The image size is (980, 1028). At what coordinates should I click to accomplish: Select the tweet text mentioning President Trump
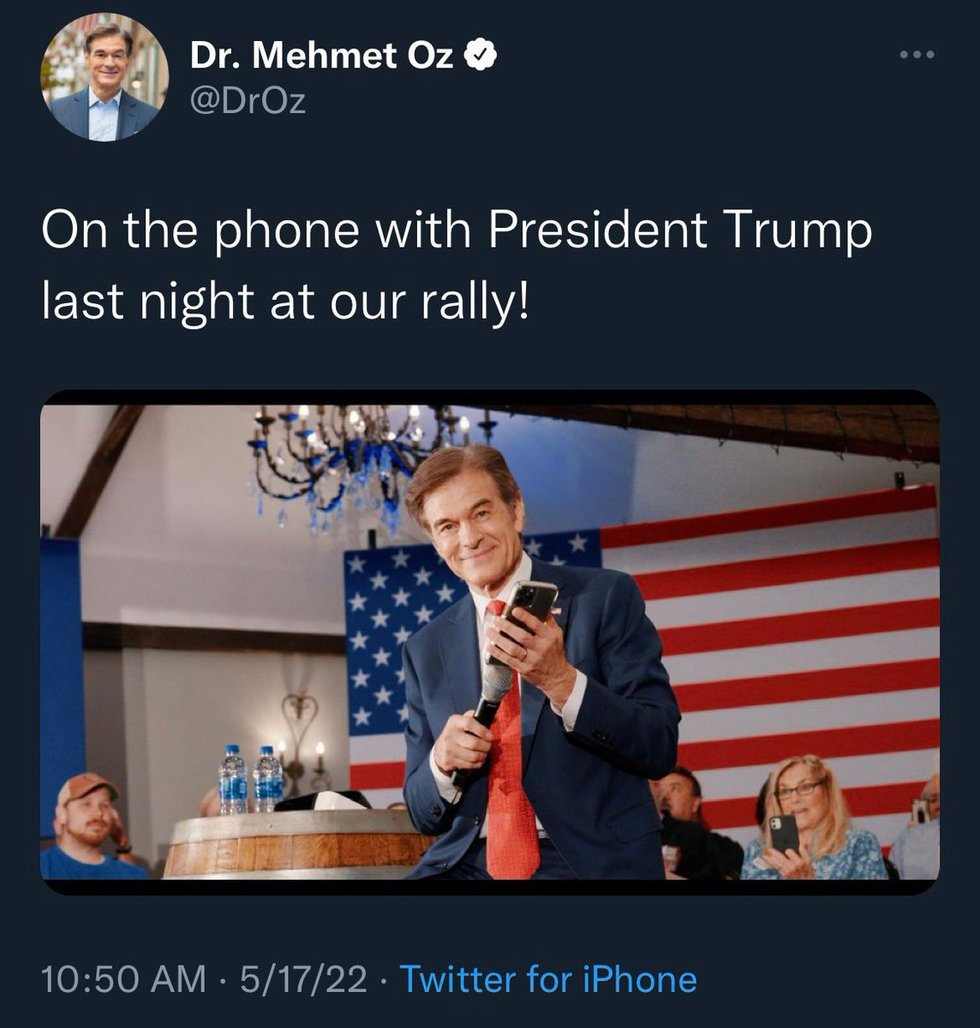(x=455, y=265)
